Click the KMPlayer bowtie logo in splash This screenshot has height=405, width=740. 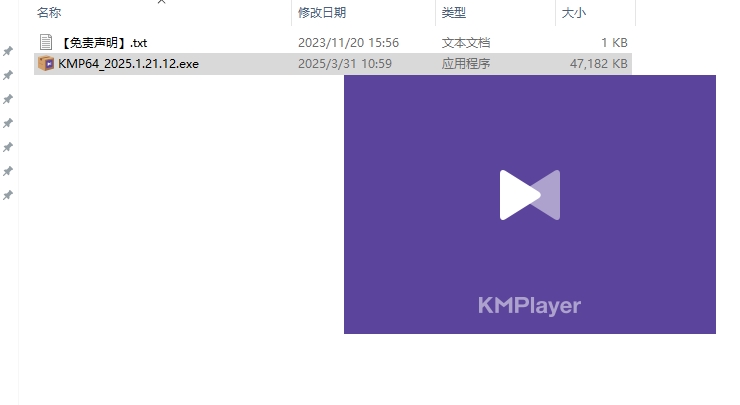[x=530, y=195]
